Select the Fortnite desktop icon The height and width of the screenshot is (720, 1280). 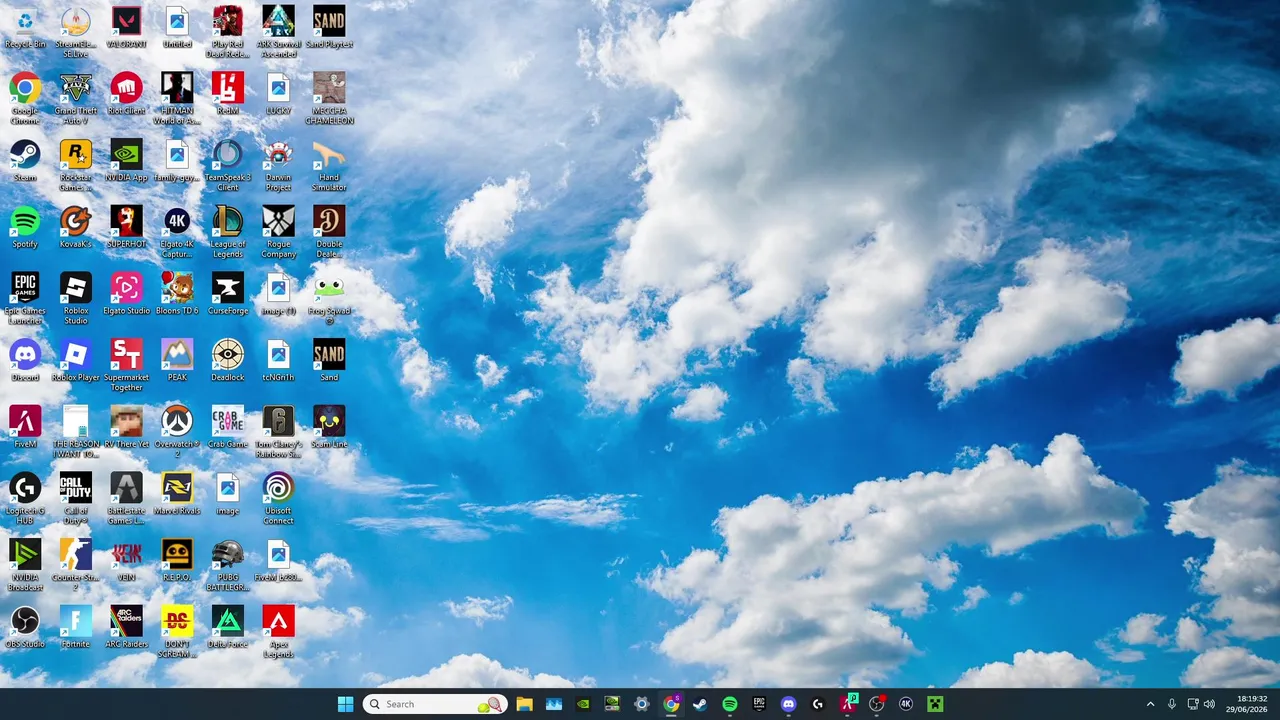pyautogui.click(x=76, y=628)
